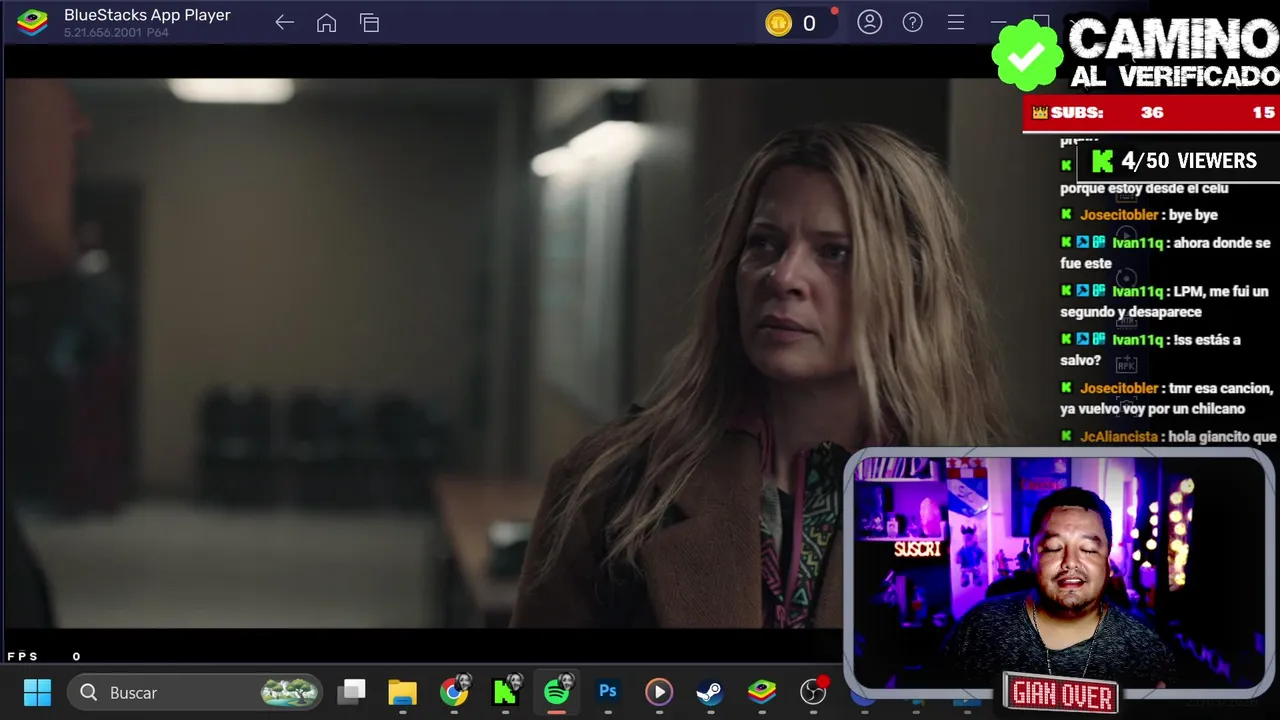Click Ivan11q's 'LPM, me fui un segundo' message
The width and height of the screenshot is (1280, 720).
click(1164, 301)
